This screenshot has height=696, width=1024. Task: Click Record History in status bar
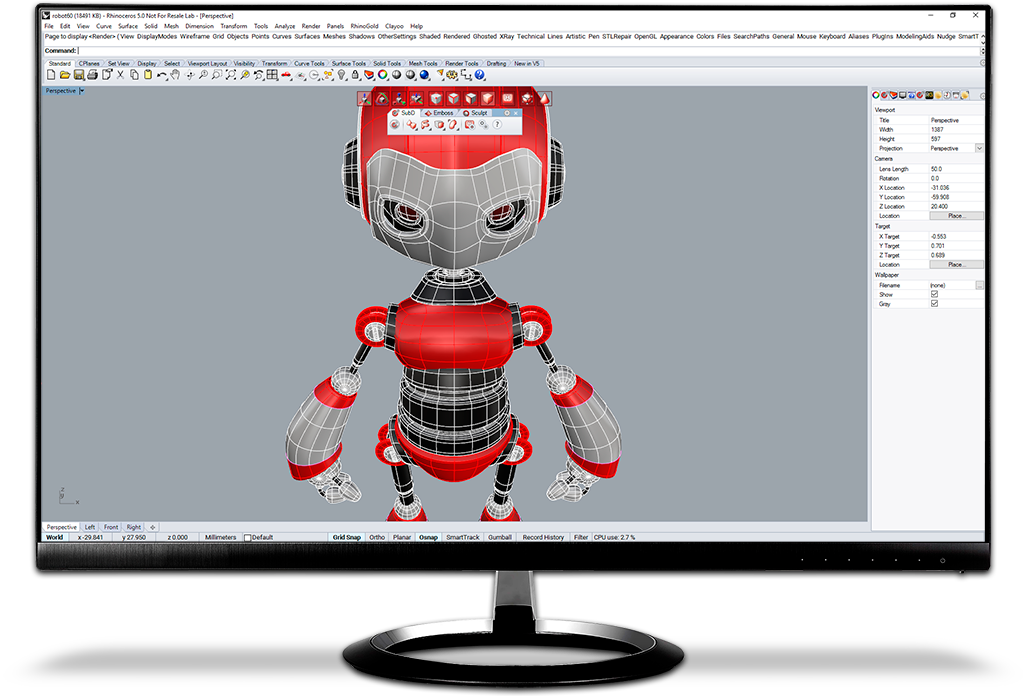pyautogui.click(x=543, y=537)
